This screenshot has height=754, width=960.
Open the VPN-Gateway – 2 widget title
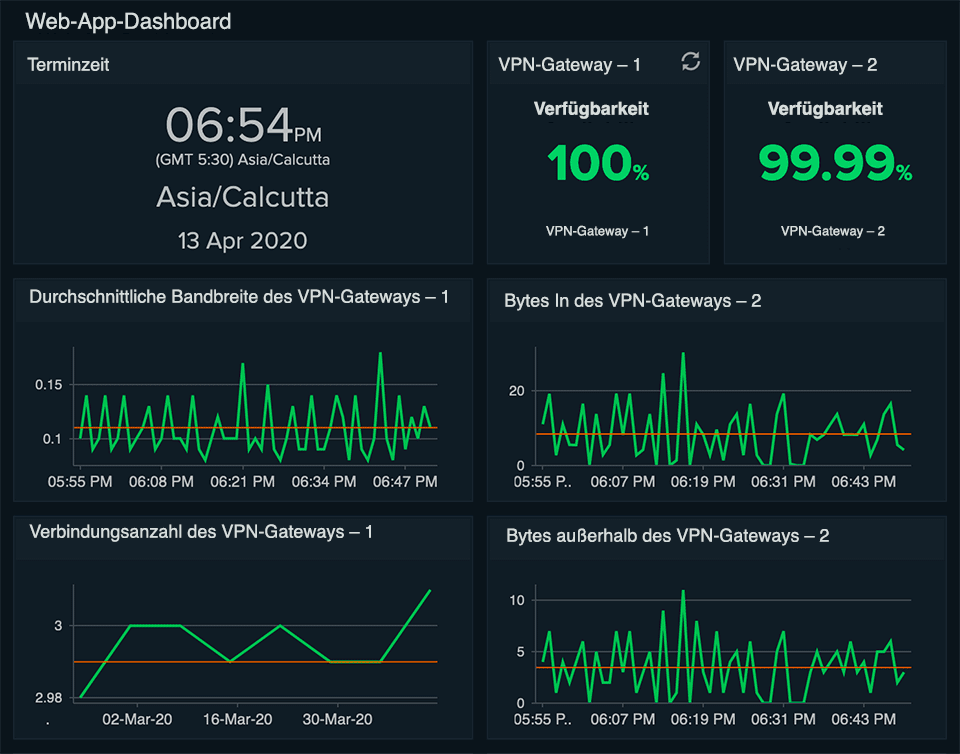coord(805,64)
